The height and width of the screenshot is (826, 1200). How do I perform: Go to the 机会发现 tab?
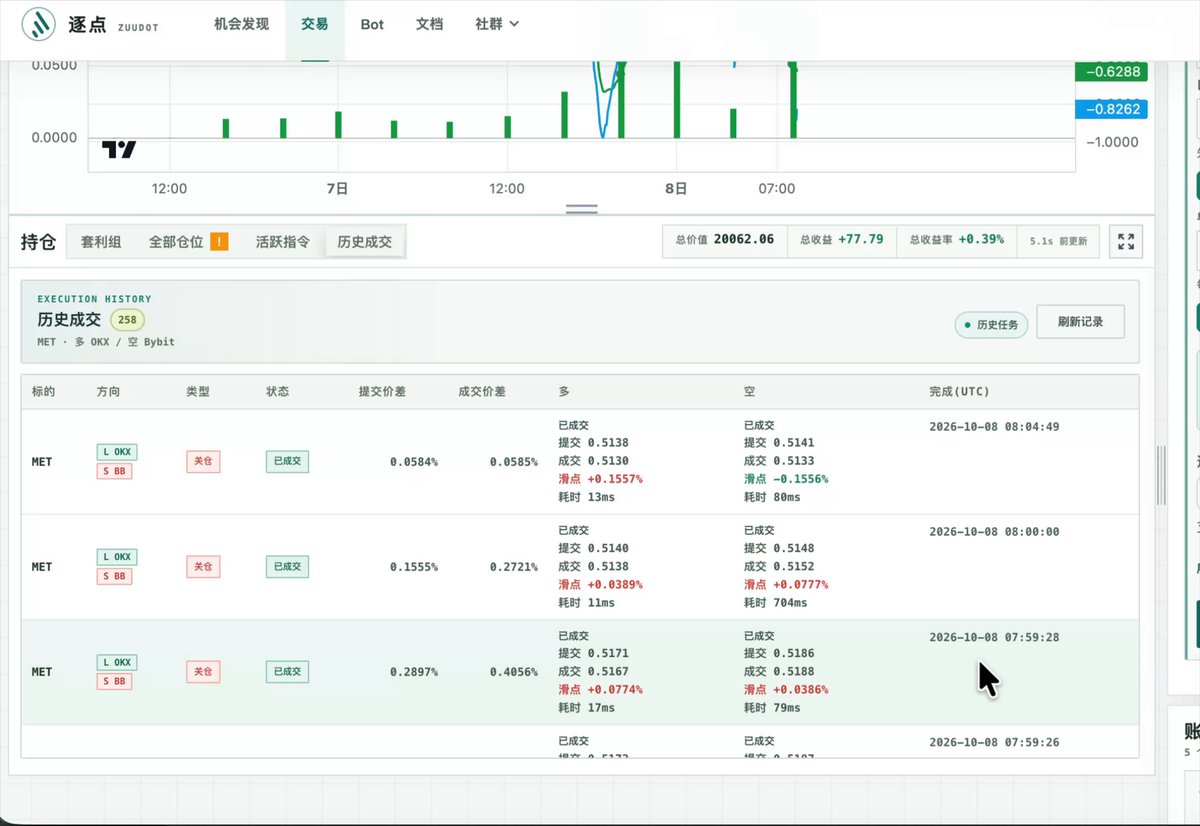[x=241, y=24]
